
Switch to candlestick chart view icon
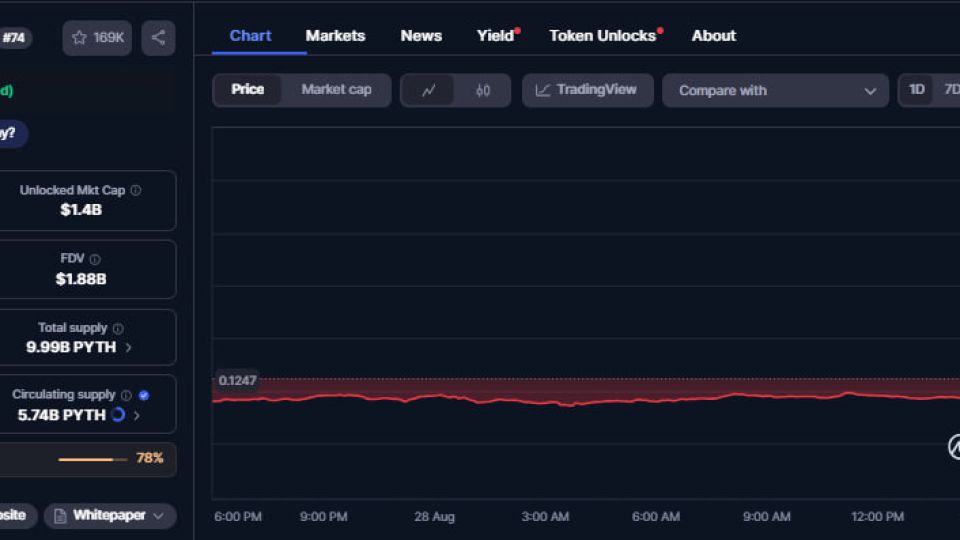(x=483, y=91)
